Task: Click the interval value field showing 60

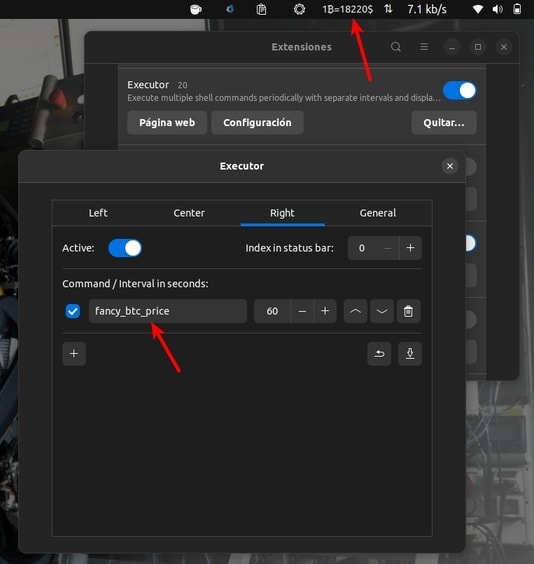Action: click(x=272, y=311)
